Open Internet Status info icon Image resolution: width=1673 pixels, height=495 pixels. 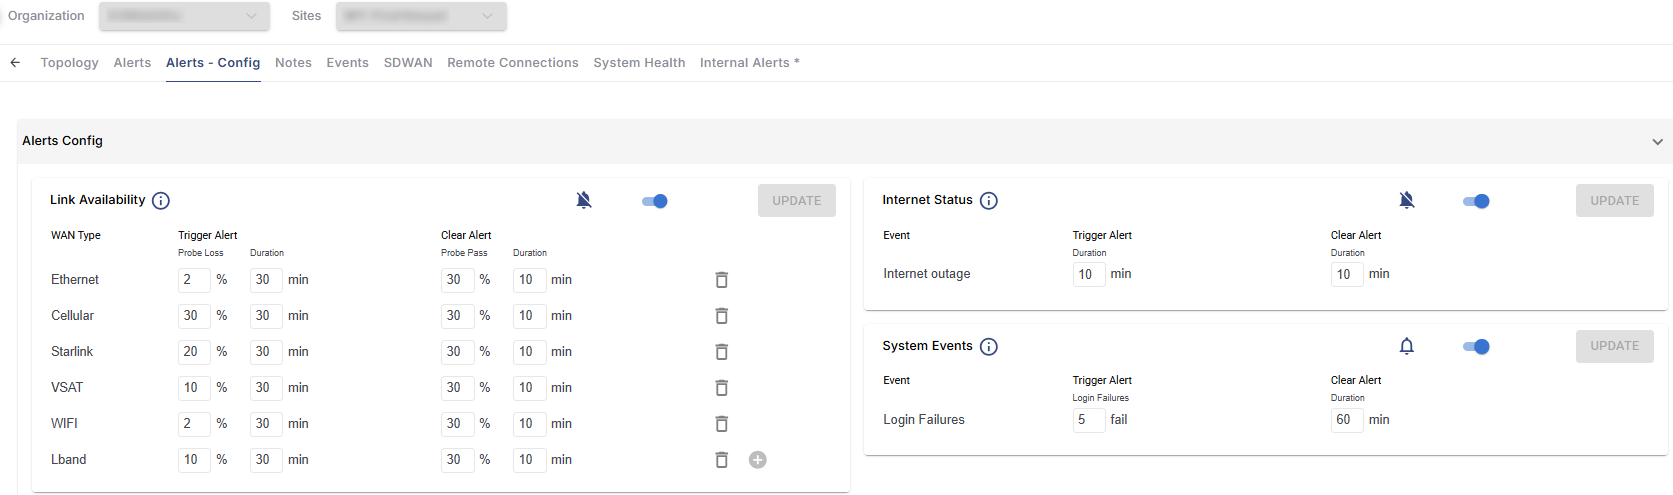pos(989,201)
